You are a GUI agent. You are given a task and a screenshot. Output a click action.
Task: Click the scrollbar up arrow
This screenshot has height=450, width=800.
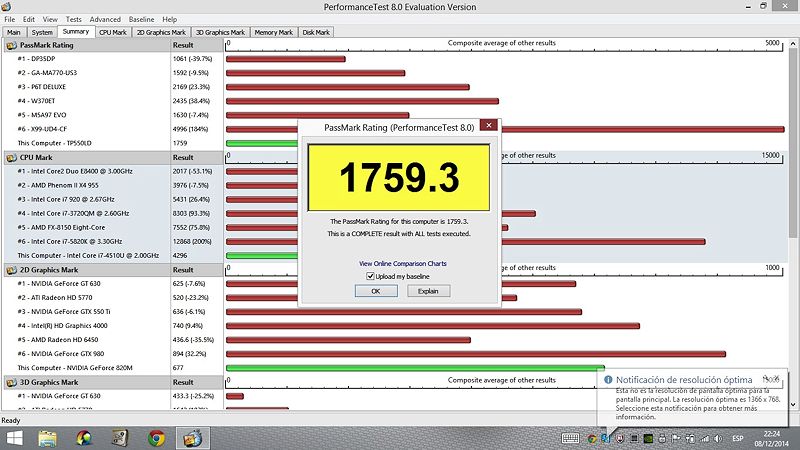tap(793, 44)
